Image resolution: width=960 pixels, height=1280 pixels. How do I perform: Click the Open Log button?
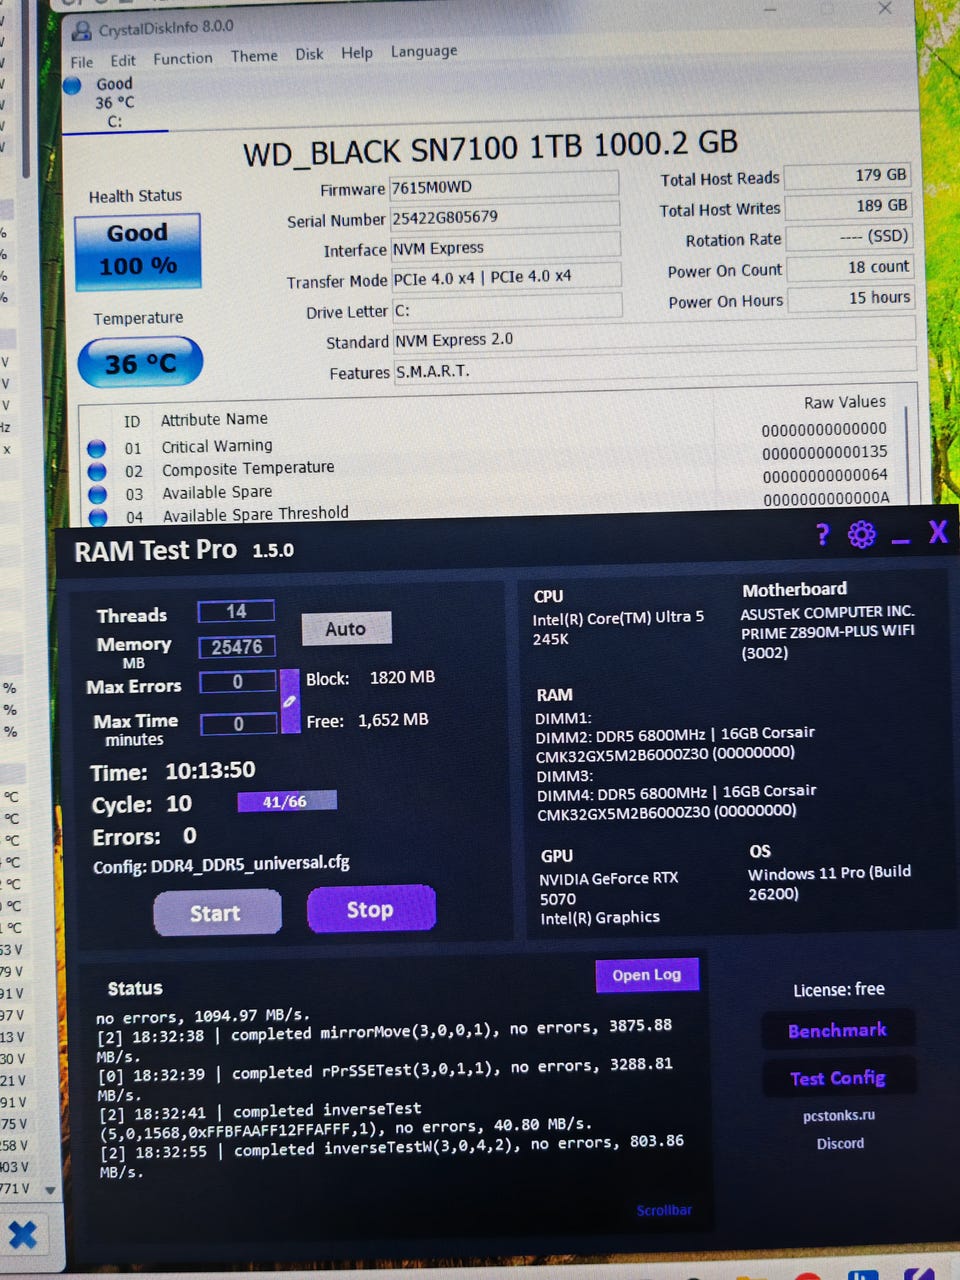click(646, 975)
